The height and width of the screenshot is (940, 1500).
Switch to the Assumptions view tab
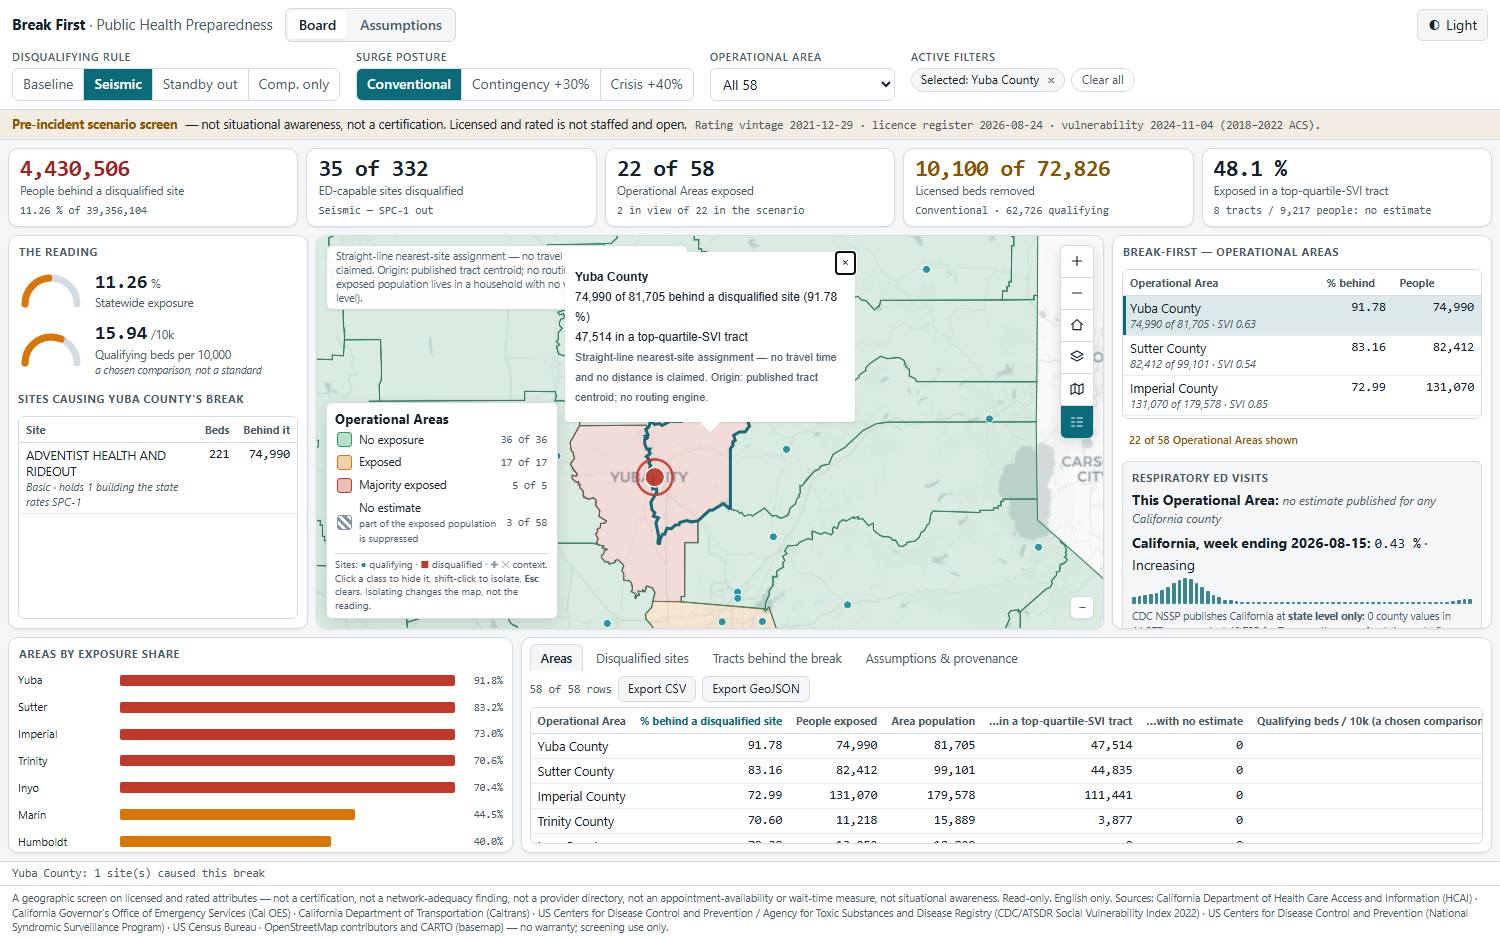pos(401,25)
